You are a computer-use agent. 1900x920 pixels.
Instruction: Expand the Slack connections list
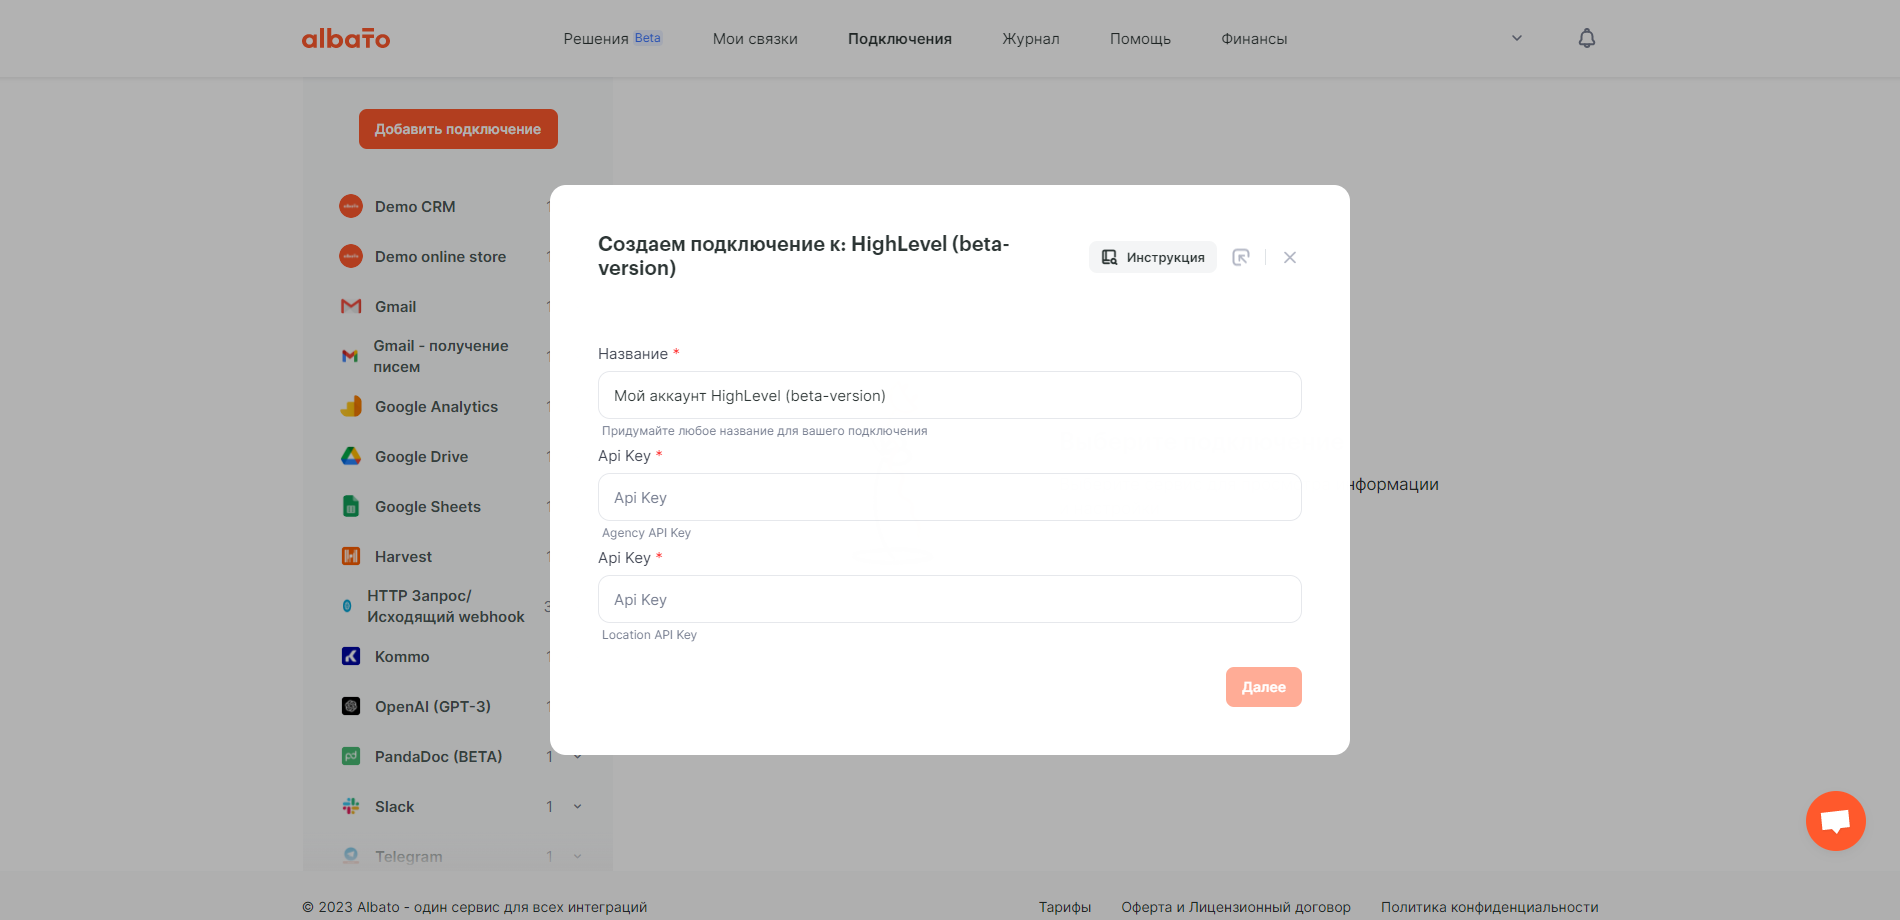click(x=578, y=806)
